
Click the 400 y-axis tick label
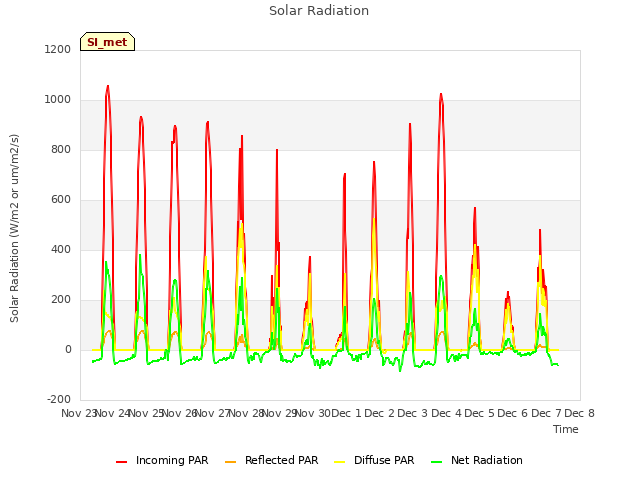[x=61, y=249]
